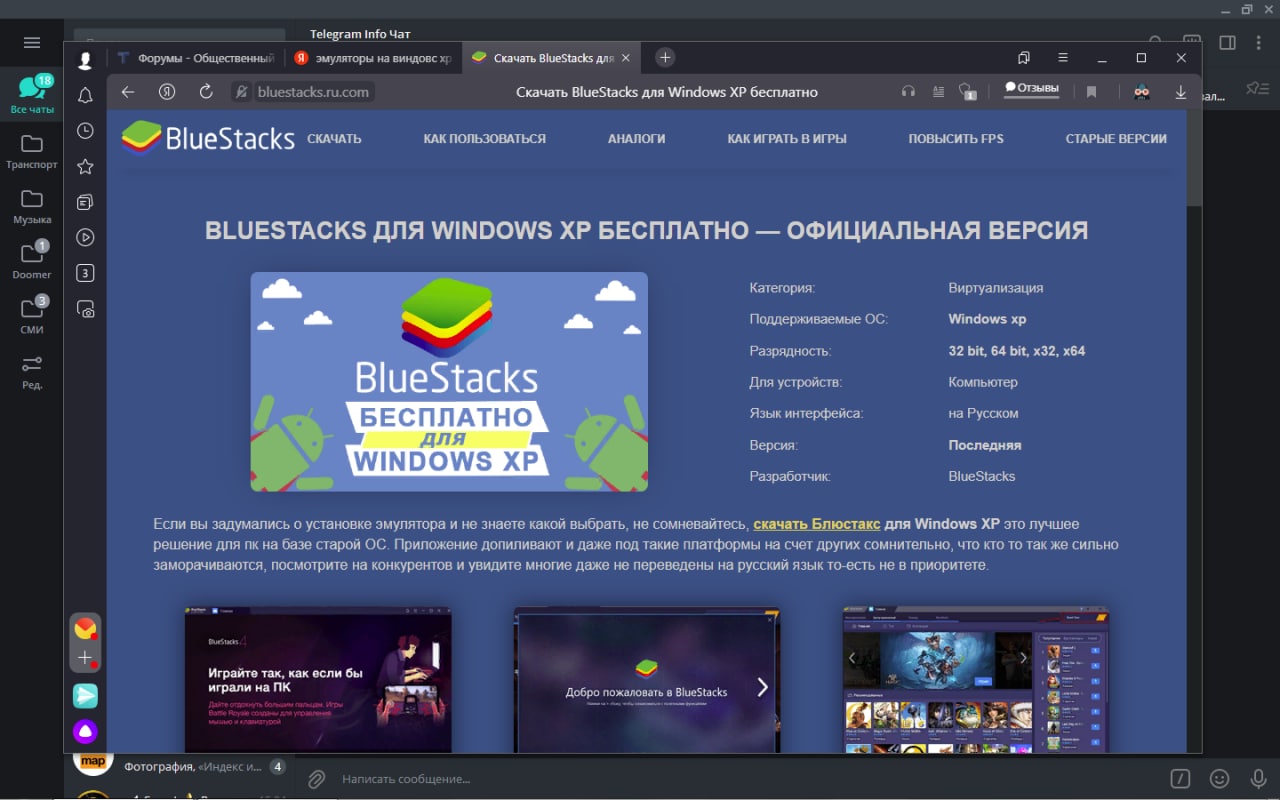
Task: Follow the скачать Блюстакс link
Action: 817,524
